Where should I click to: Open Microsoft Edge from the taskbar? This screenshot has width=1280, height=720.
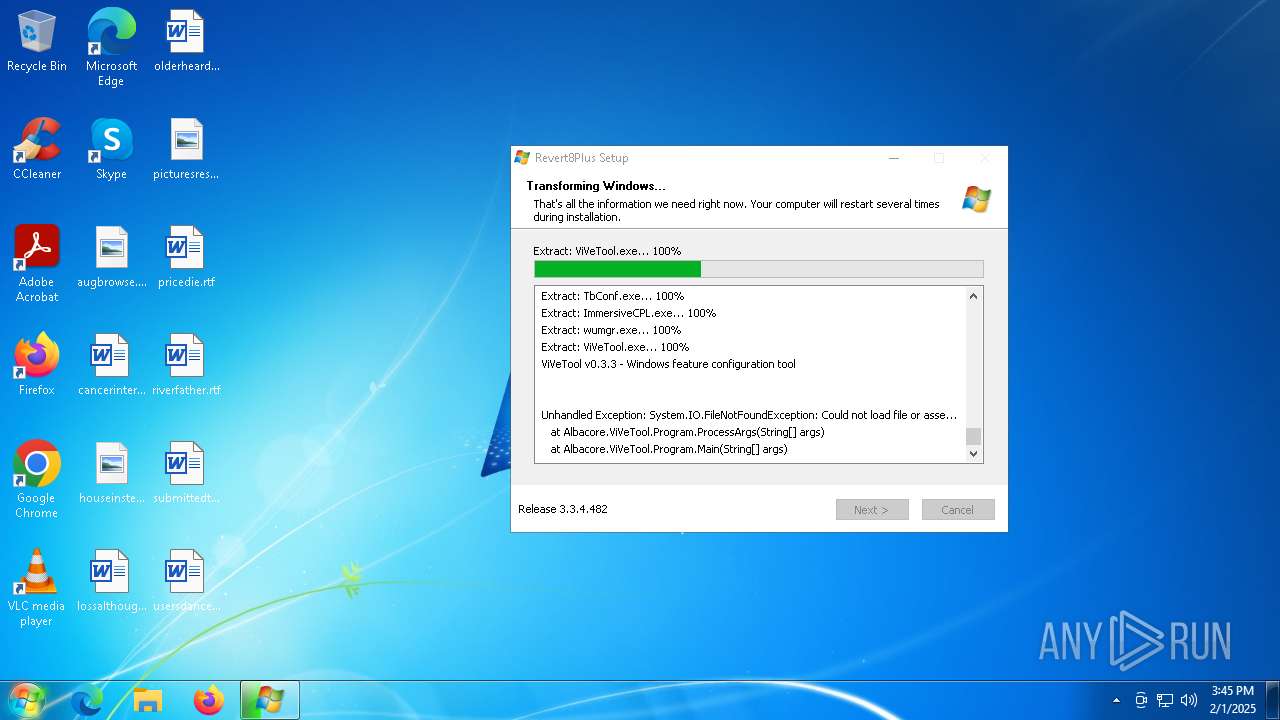tap(87, 700)
